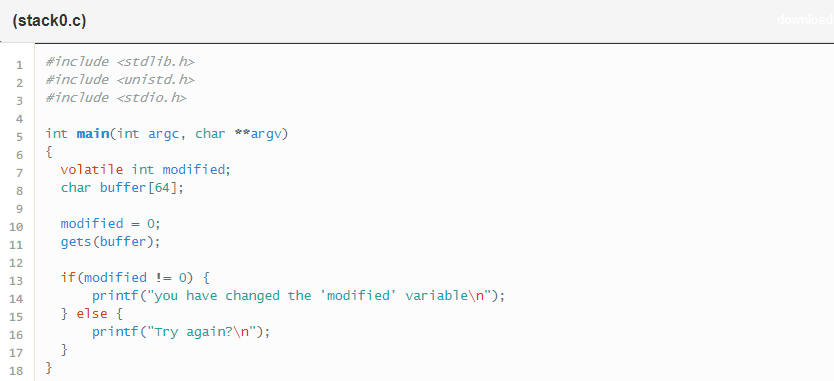The image size is (834, 381).
Task: Click the 'modified = 0' assignment
Action: pos(110,223)
